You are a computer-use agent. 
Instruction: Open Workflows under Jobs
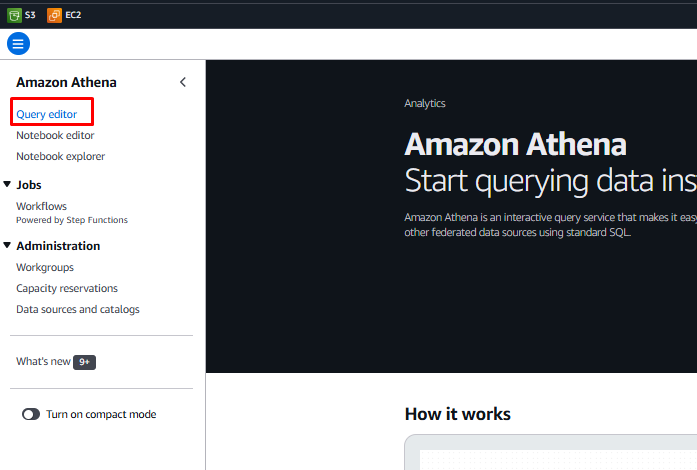coord(41,206)
